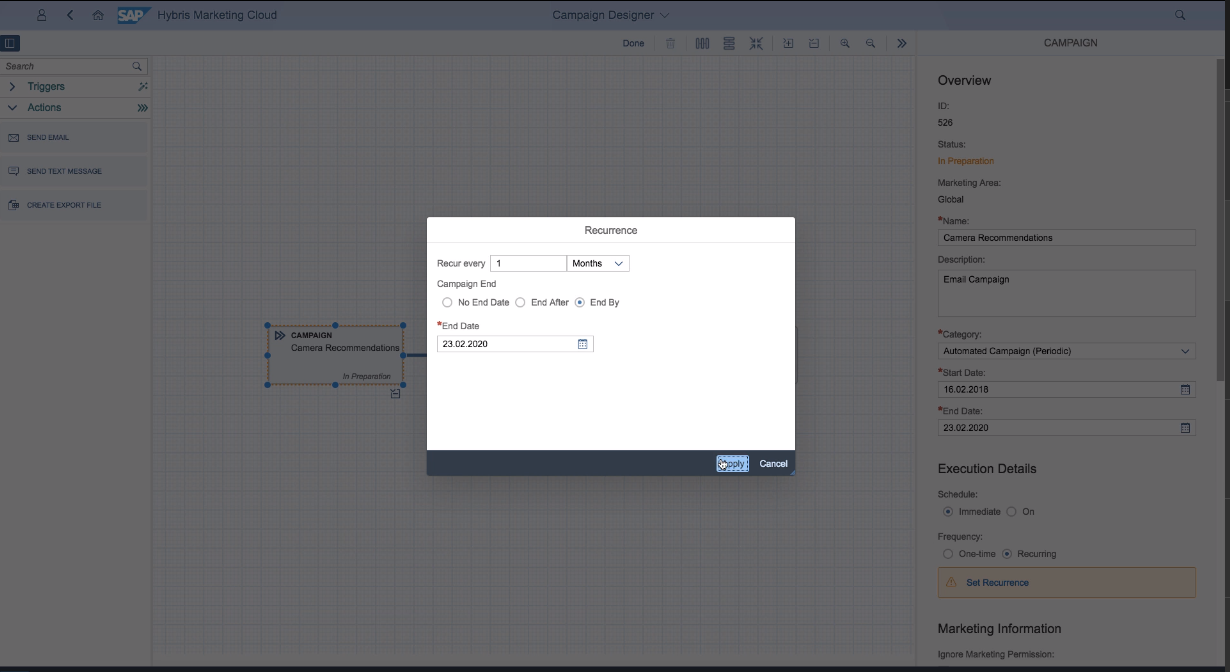Image resolution: width=1230 pixels, height=672 pixels.
Task: Collapse the Actions section
Action: pos(12,107)
